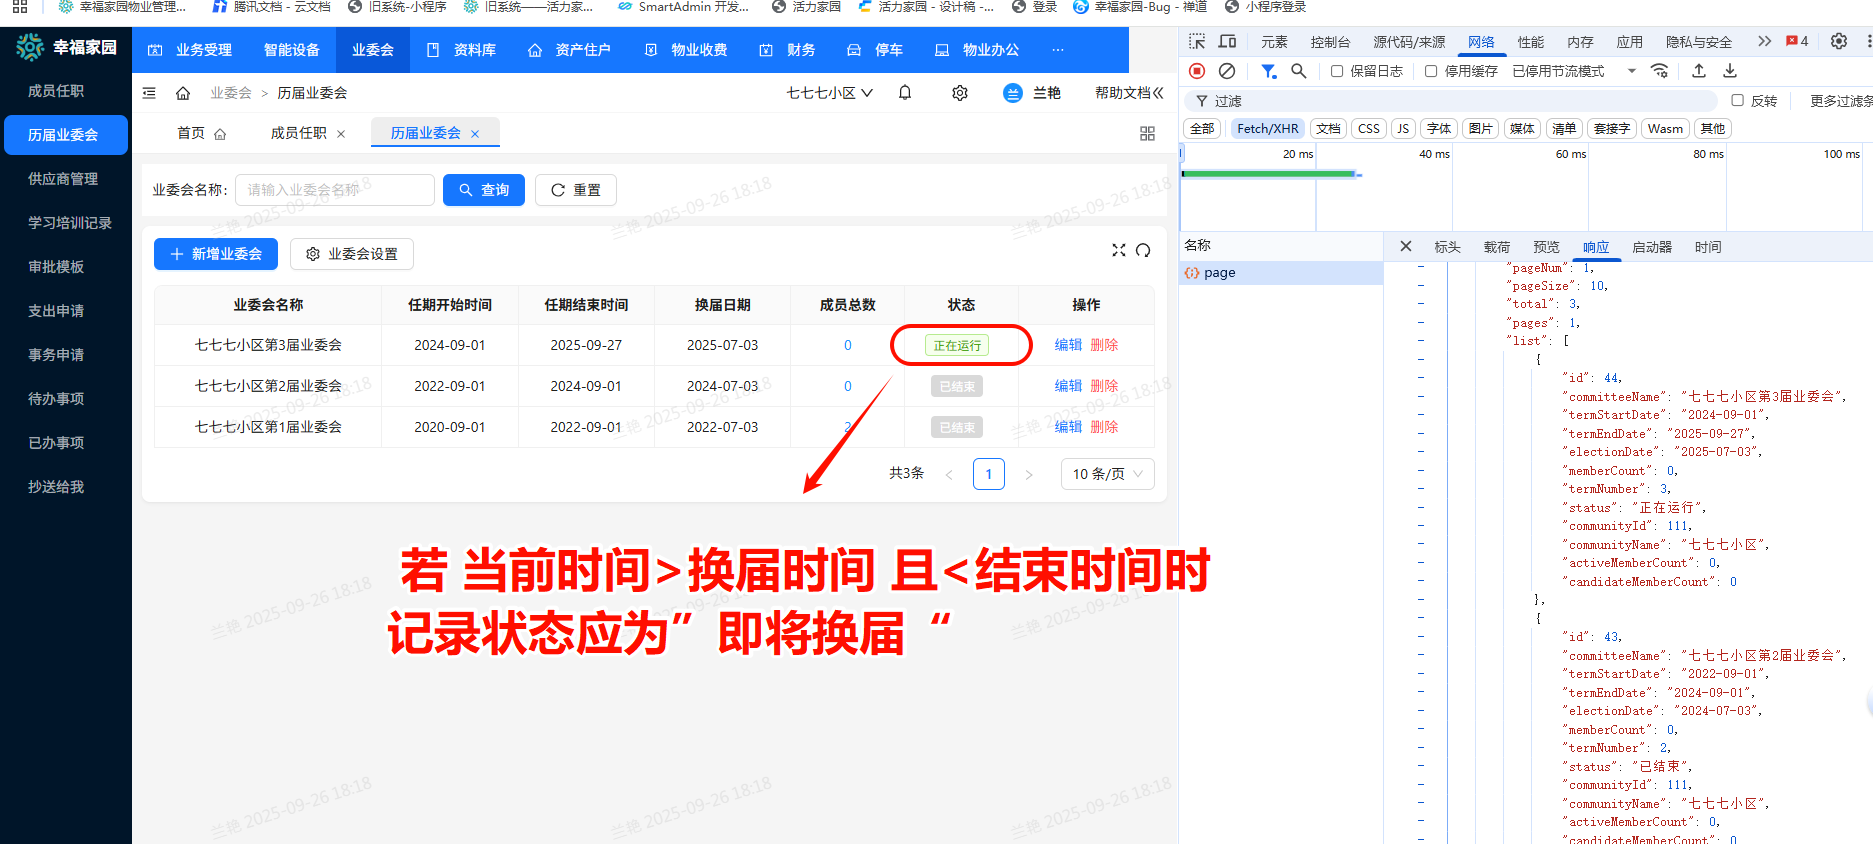
Task: Switch to the DevTools 控制台 tab
Action: 1330,42
